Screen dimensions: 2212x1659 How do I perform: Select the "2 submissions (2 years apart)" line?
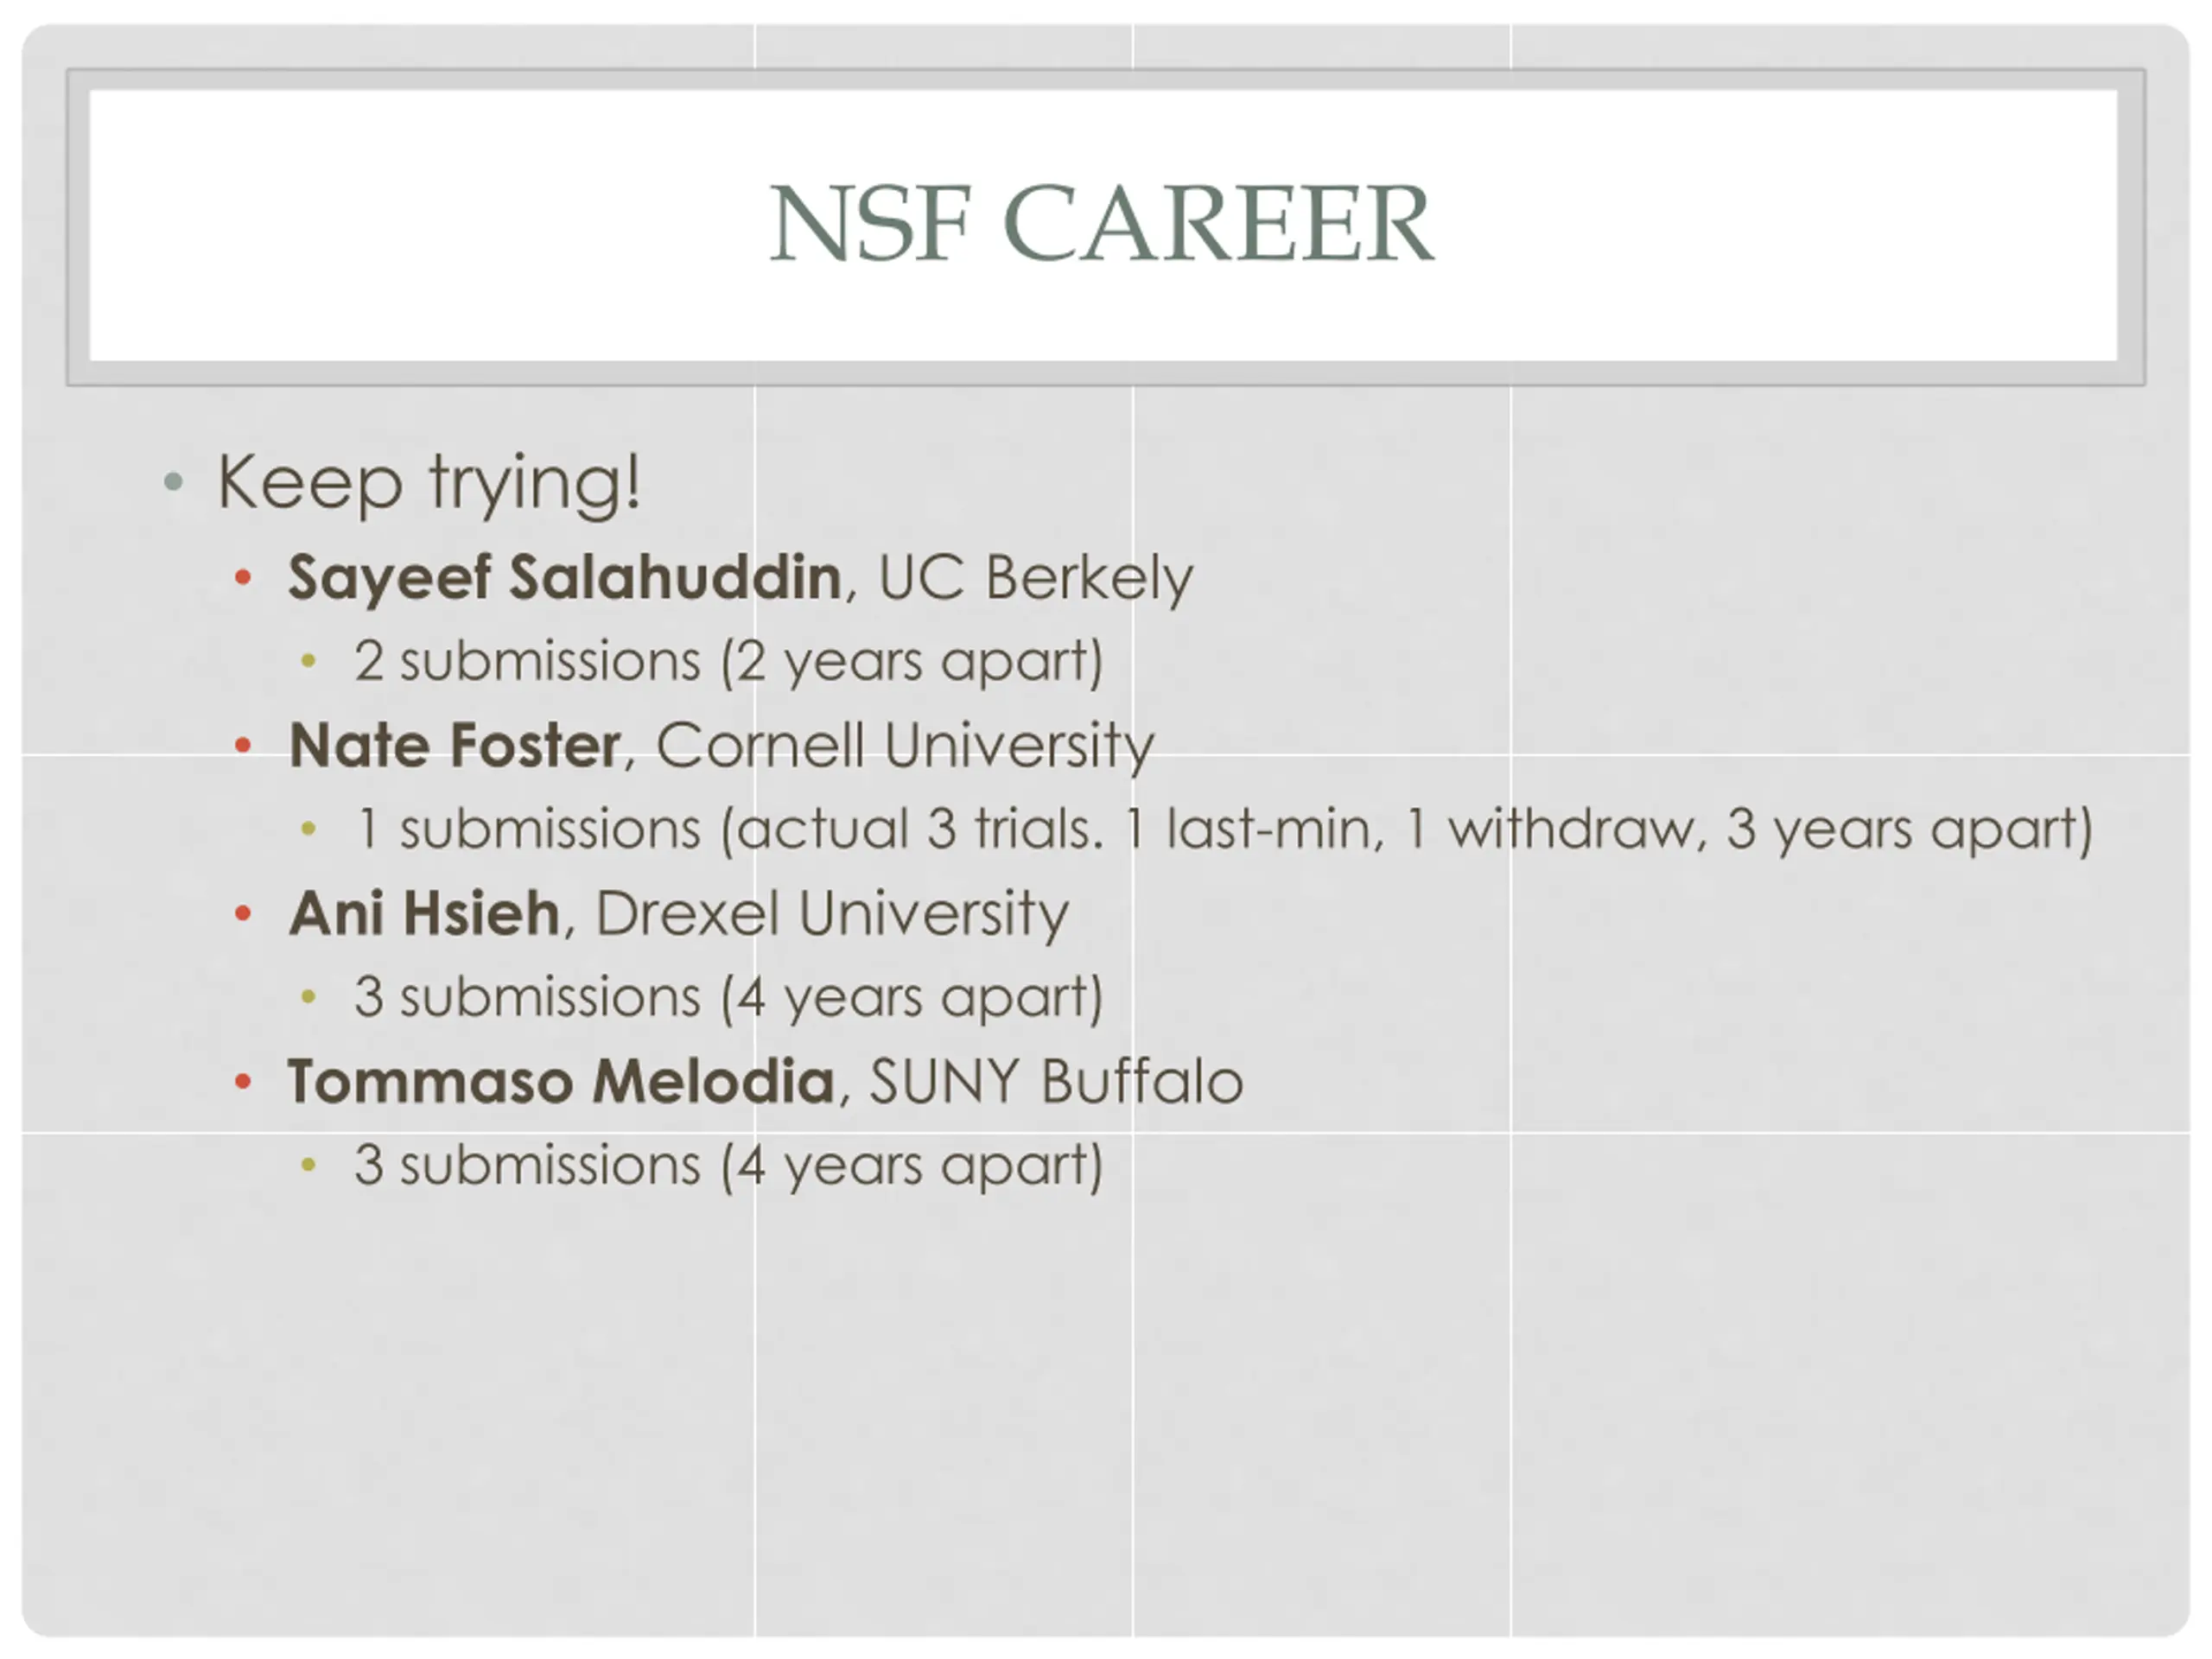click(728, 661)
